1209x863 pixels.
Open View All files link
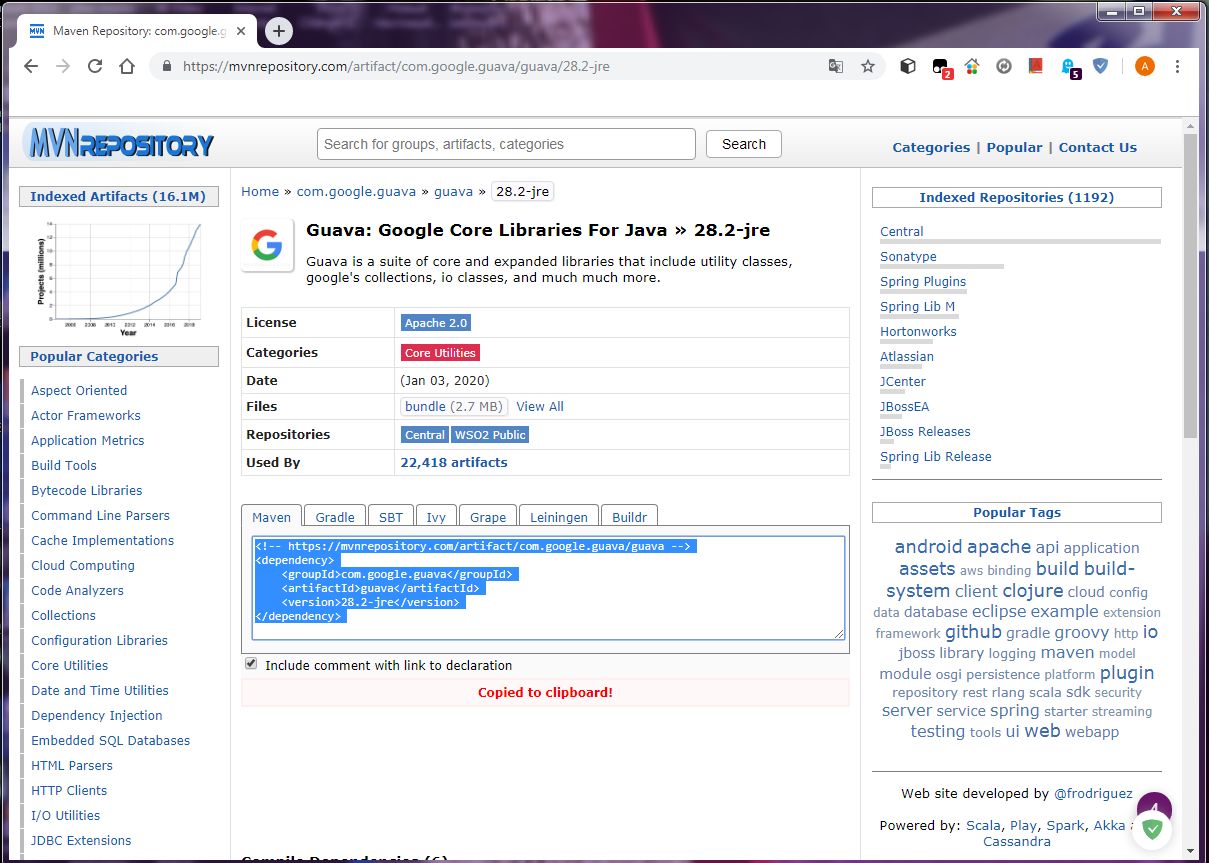click(540, 407)
